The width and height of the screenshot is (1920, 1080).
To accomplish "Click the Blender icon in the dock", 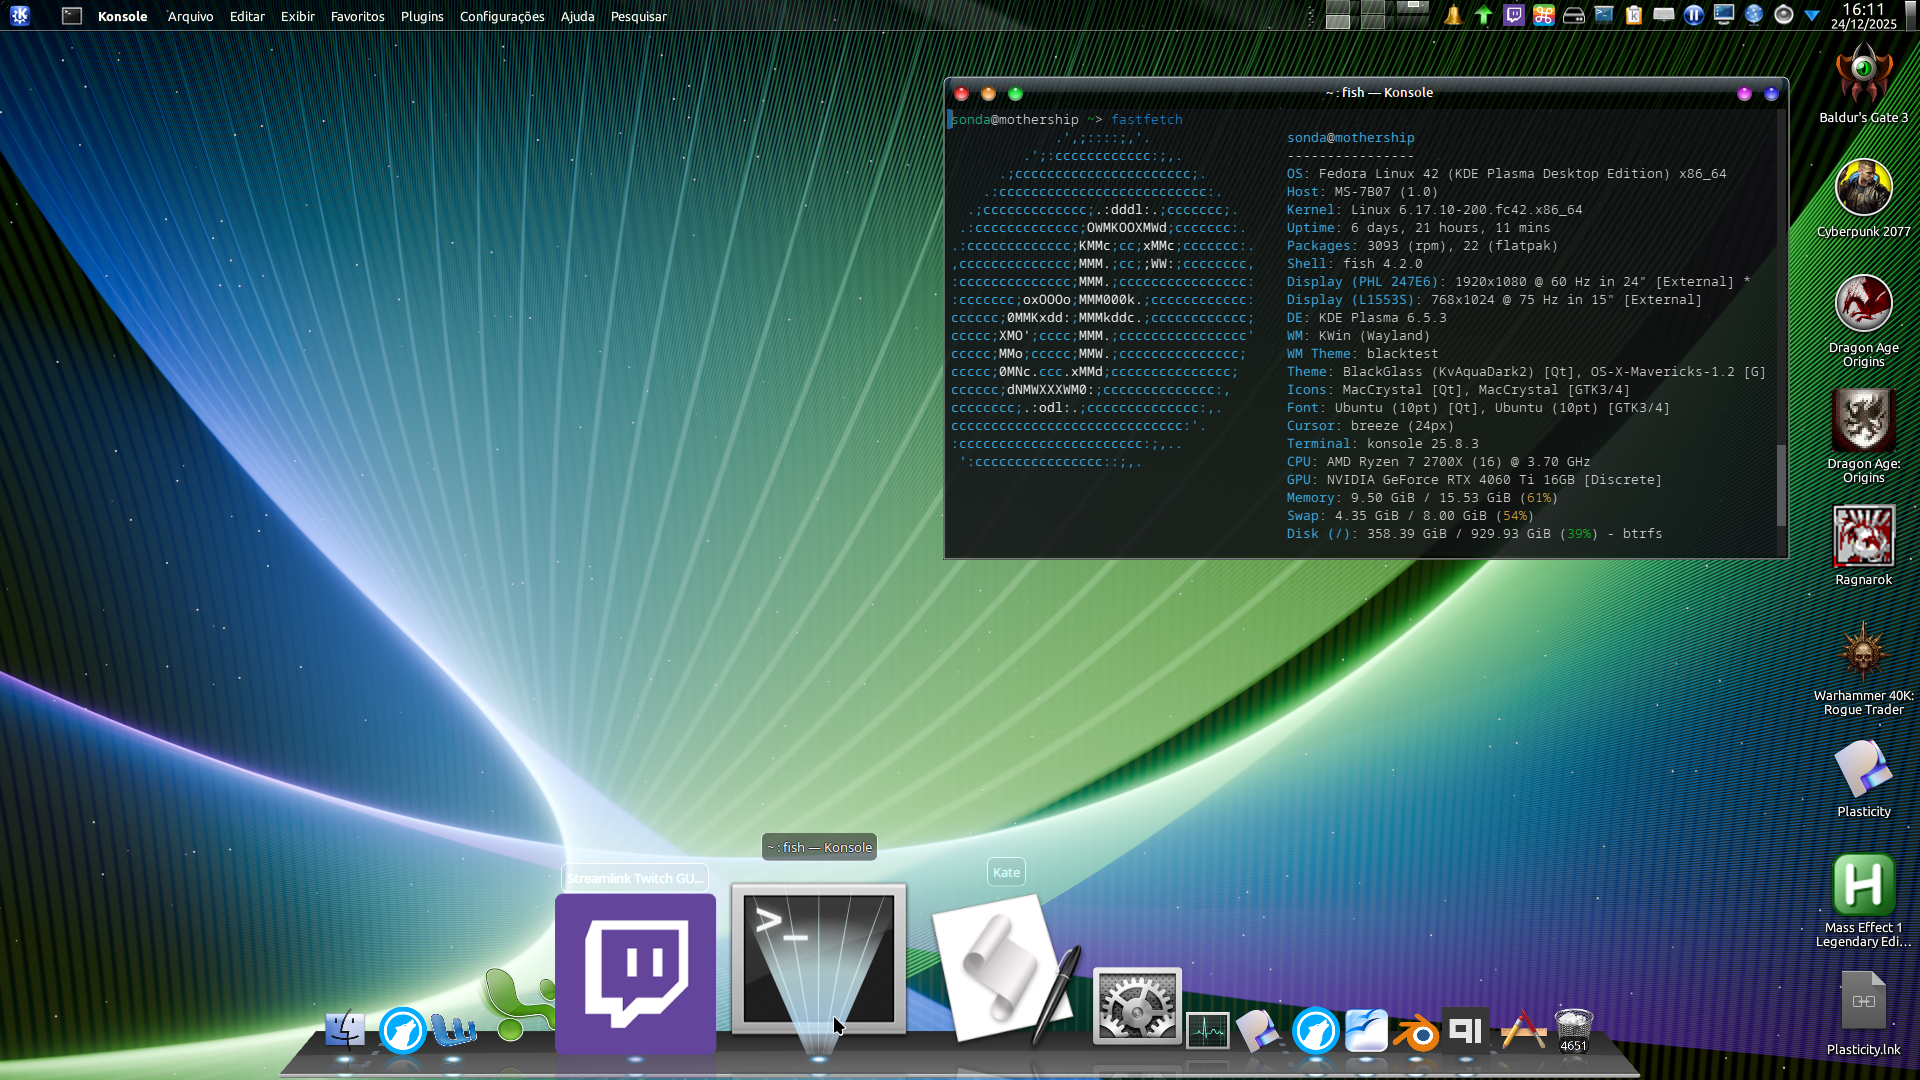I will pos(1416,1032).
